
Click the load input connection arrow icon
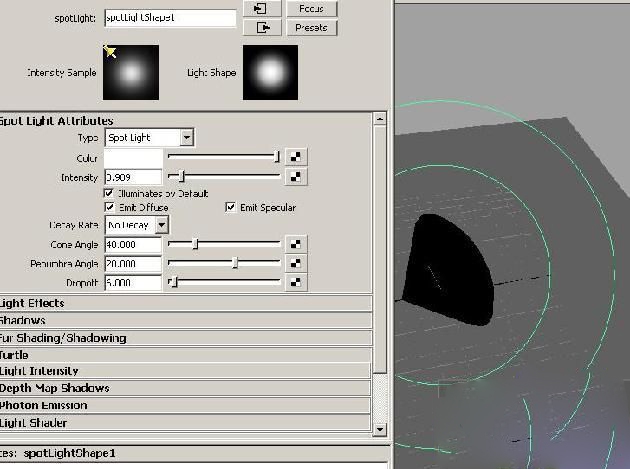[262, 8]
